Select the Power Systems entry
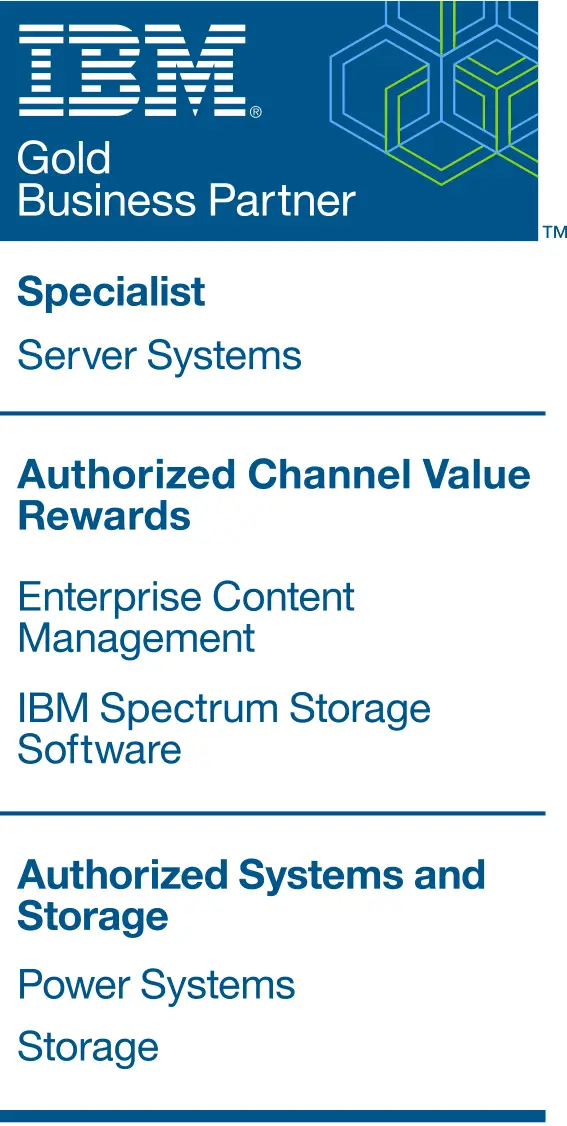The width and height of the screenshot is (567, 1126). click(156, 984)
